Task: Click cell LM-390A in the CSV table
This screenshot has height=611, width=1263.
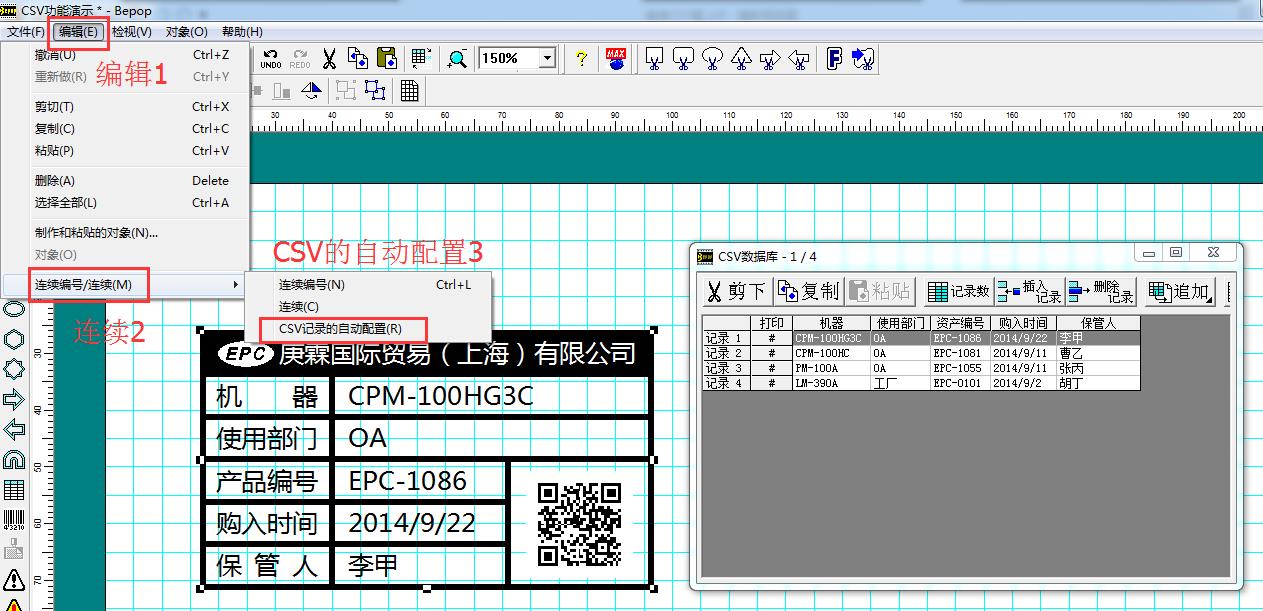Action: pyautogui.click(x=831, y=383)
